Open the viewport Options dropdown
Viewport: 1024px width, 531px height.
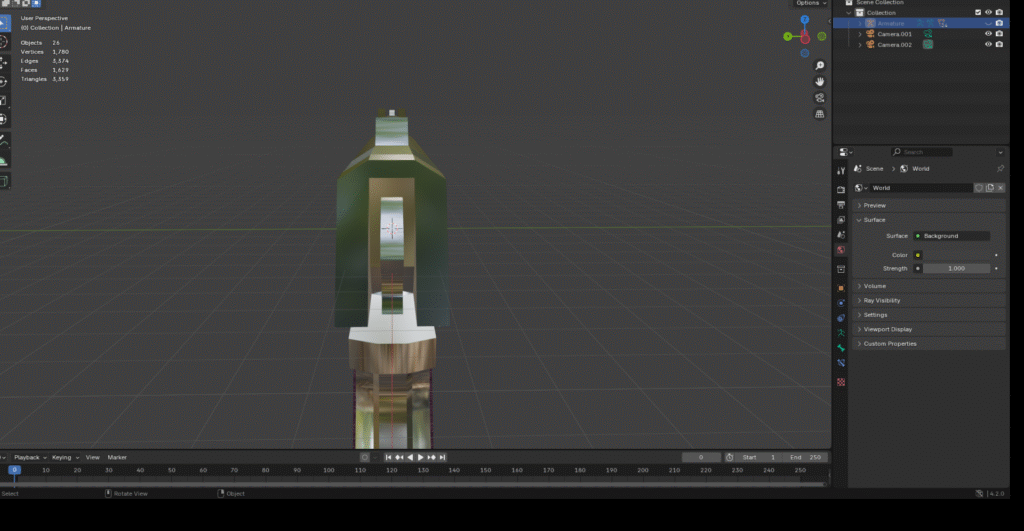point(810,3)
